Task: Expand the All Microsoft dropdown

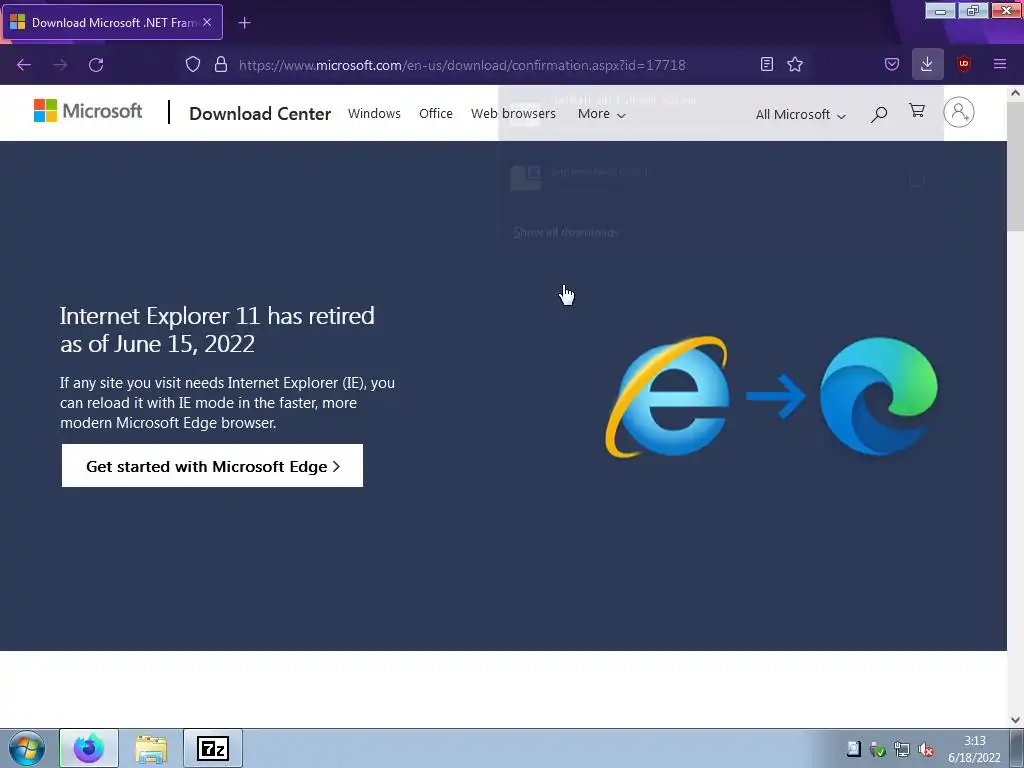Action: (x=800, y=114)
